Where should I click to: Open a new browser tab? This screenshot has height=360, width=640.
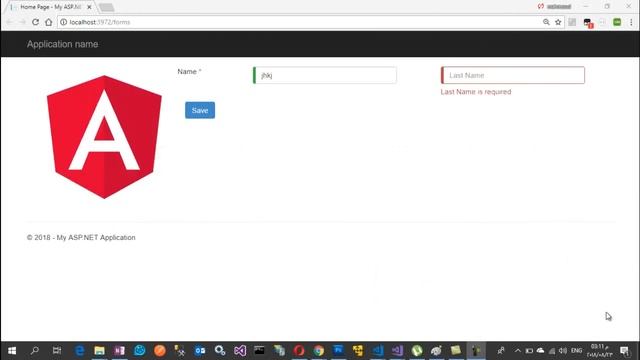(x=107, y=7)
